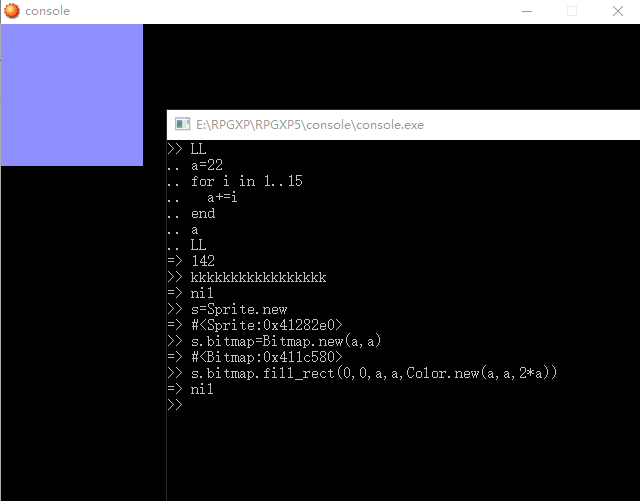Viewport: 640px width, 501px height.
Task: Click the 'a=22' line
Action: [207, 165]
